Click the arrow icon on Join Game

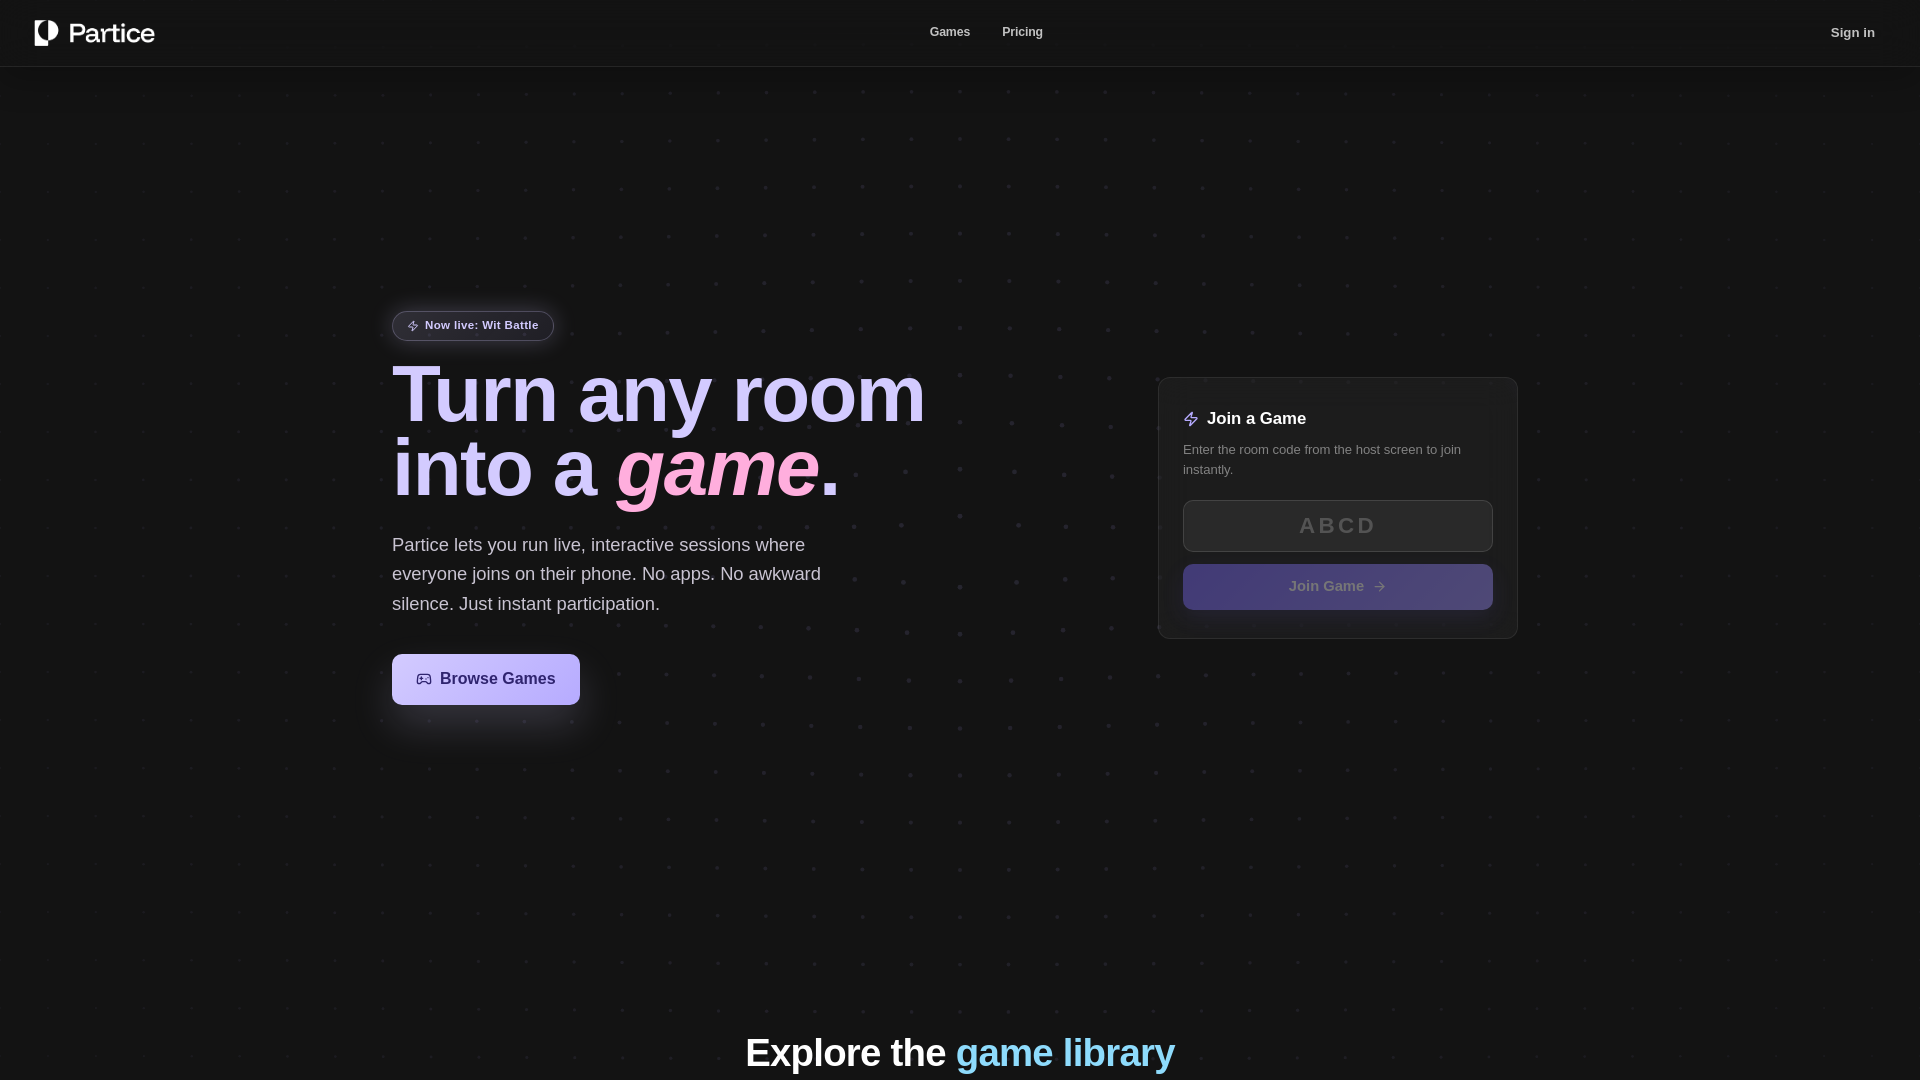coord(1380,587)
